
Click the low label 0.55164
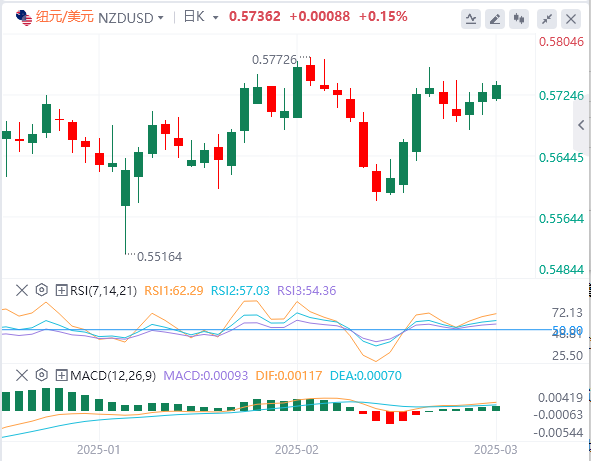point(159,257)
